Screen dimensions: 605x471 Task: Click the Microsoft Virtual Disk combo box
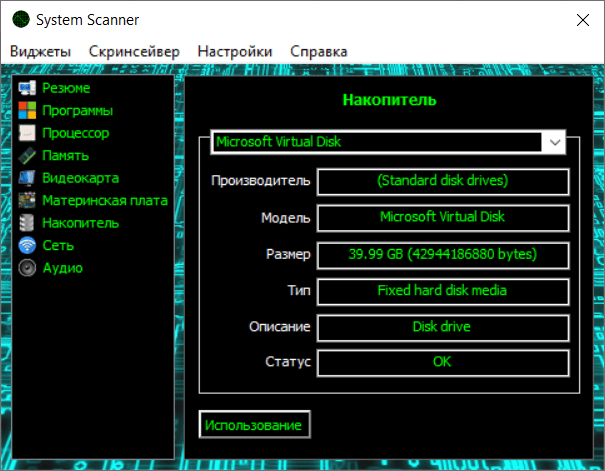[388, 142]
